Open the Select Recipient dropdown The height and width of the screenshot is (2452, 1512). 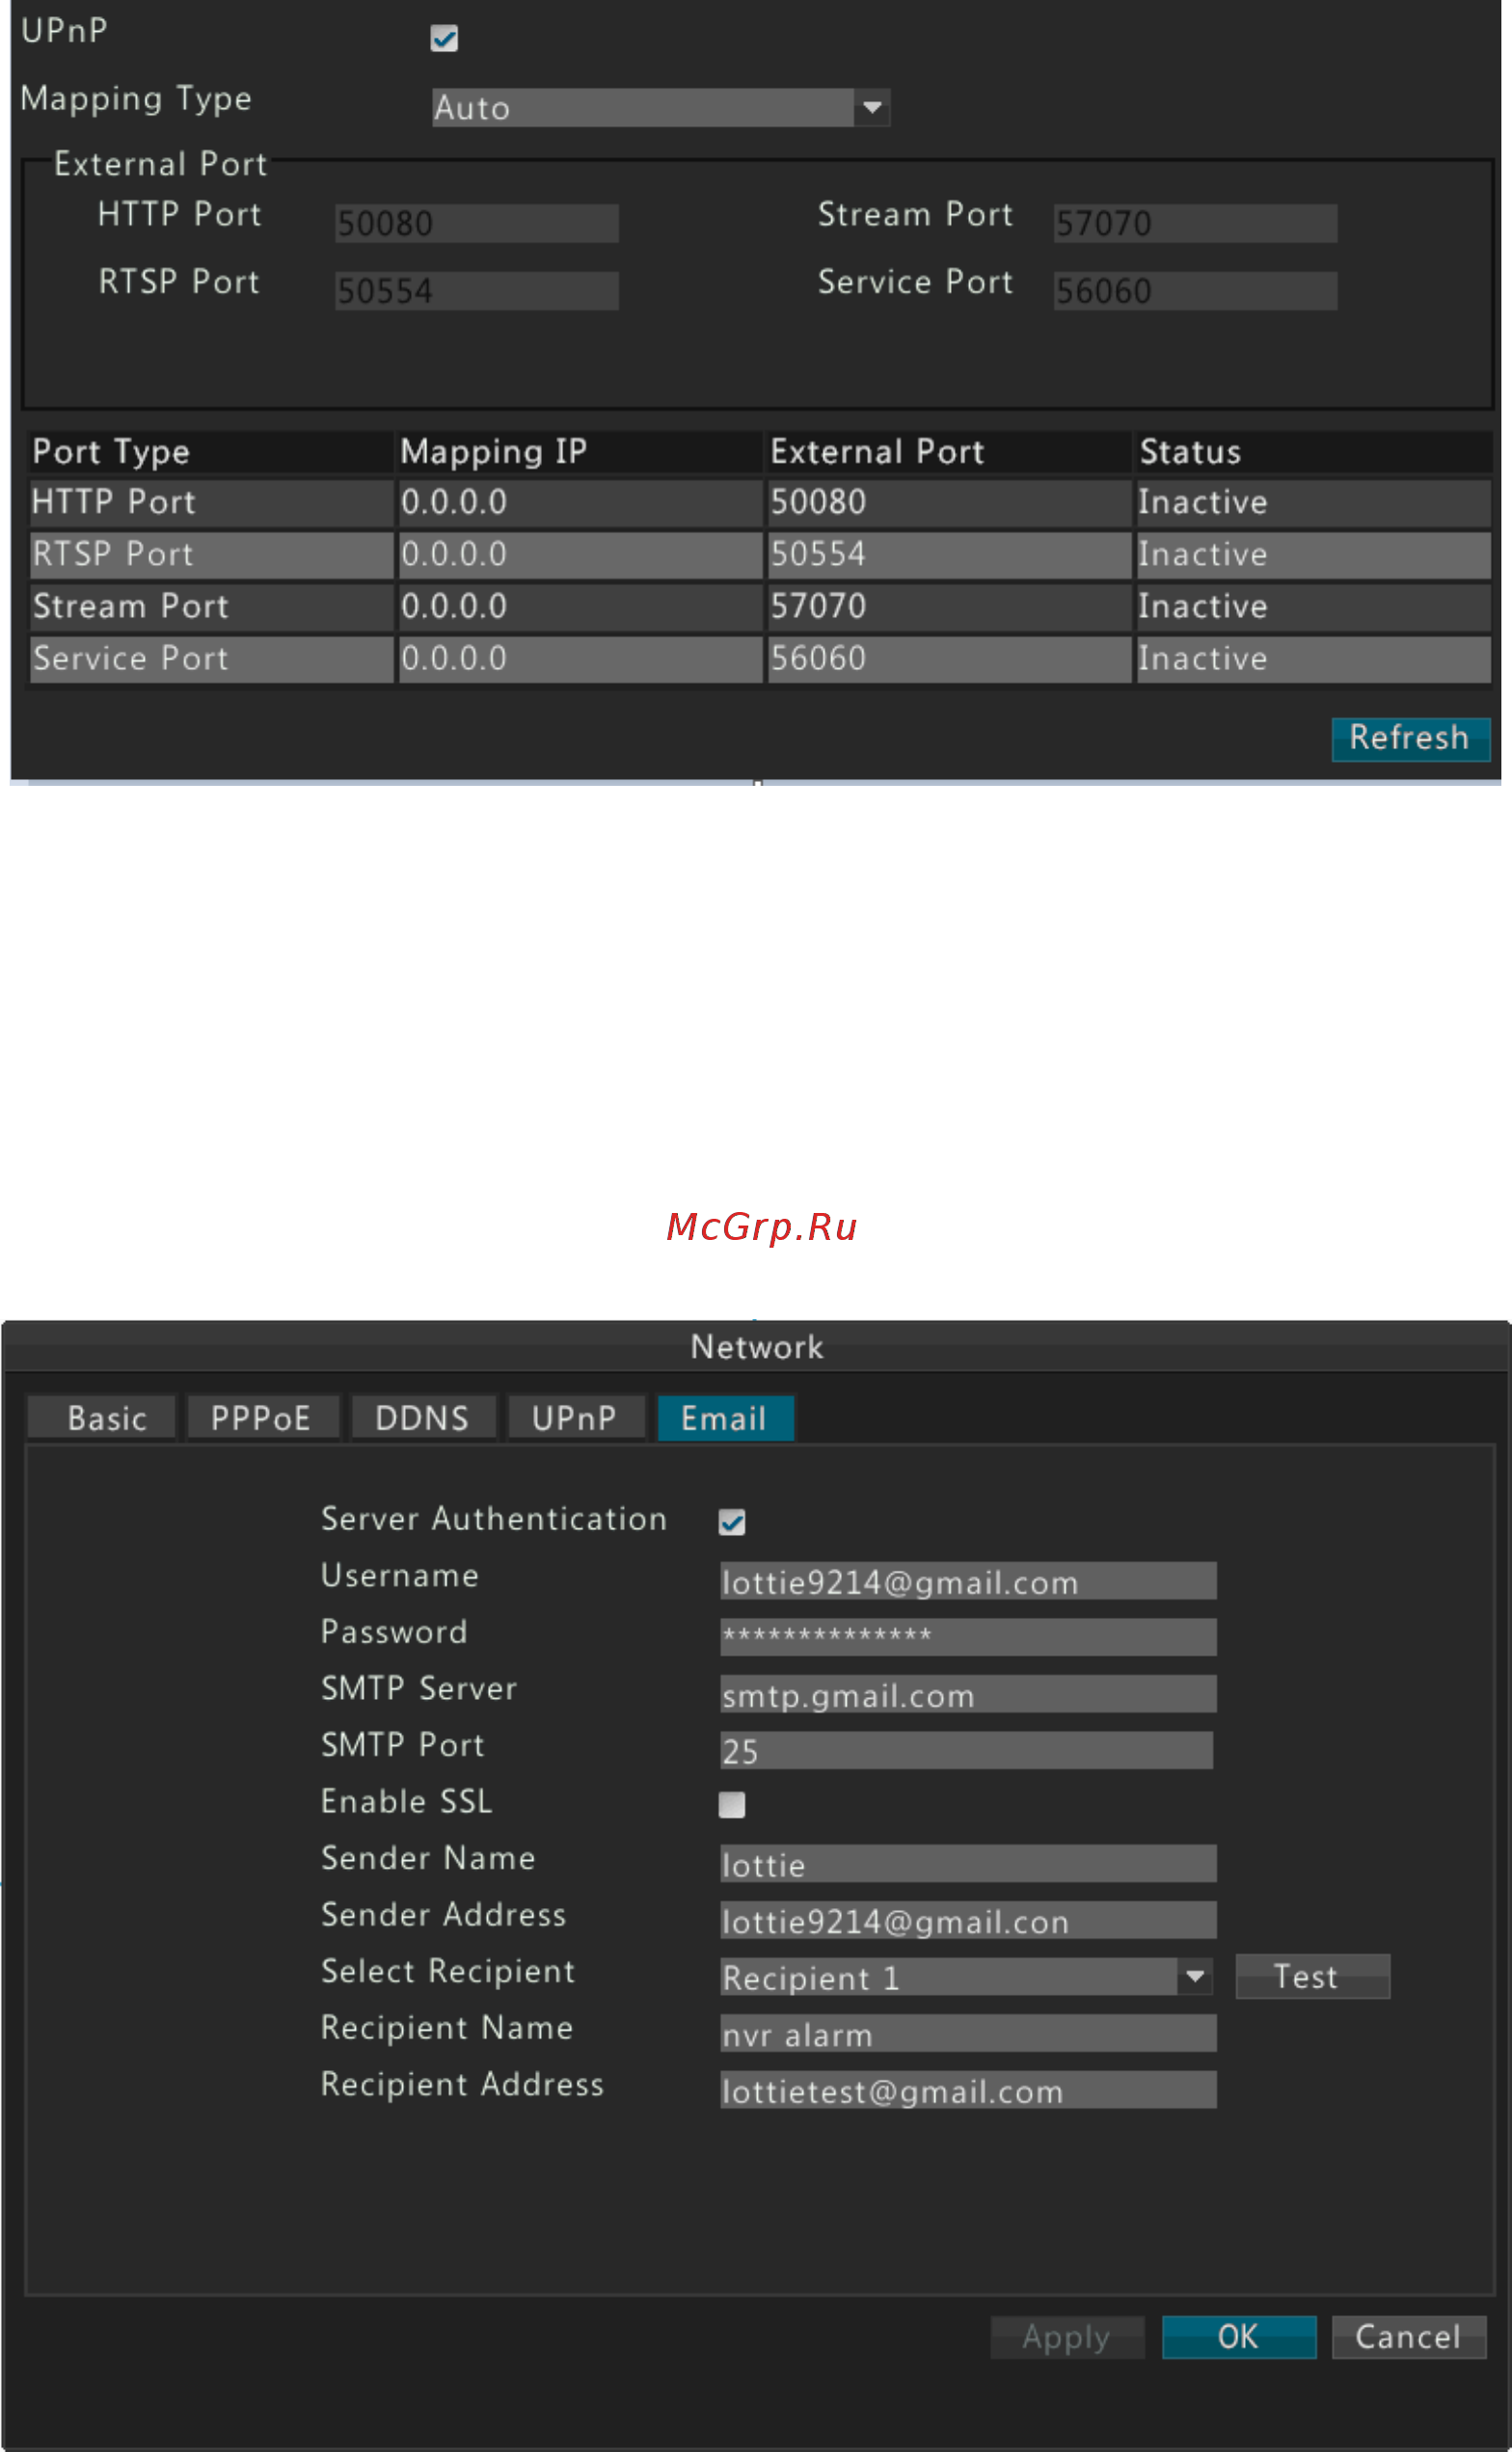[966, 1977]
